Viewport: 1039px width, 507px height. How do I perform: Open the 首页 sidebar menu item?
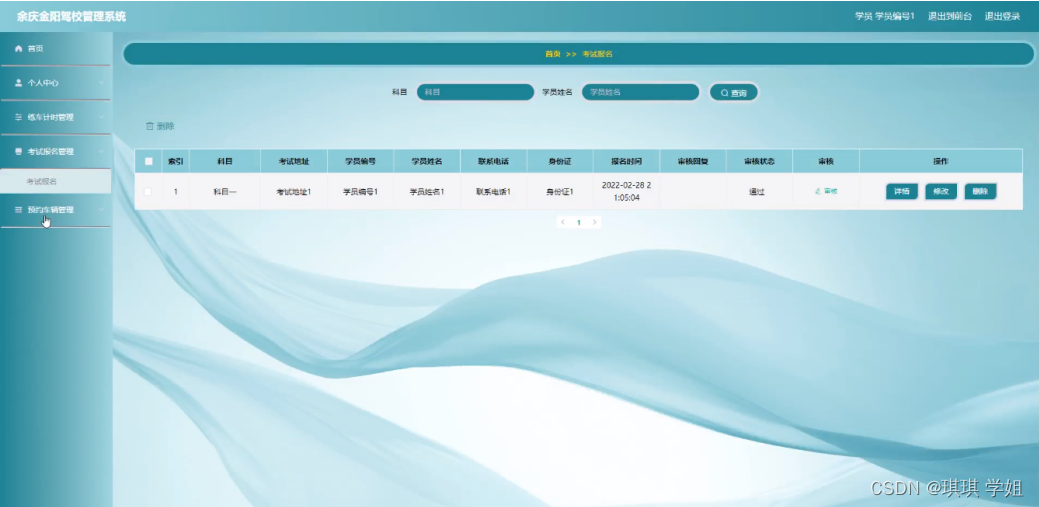pyautogui.click(x=56, y=48)
